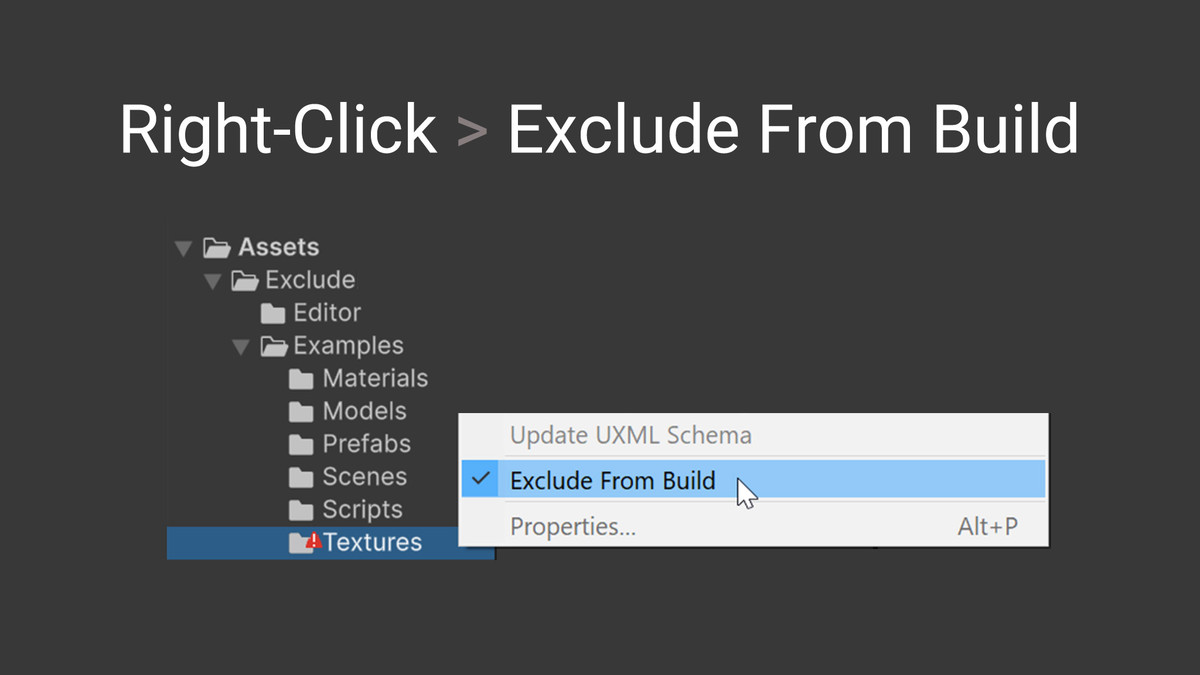
Task: Click the Examples folder icon
Action: 274,345
